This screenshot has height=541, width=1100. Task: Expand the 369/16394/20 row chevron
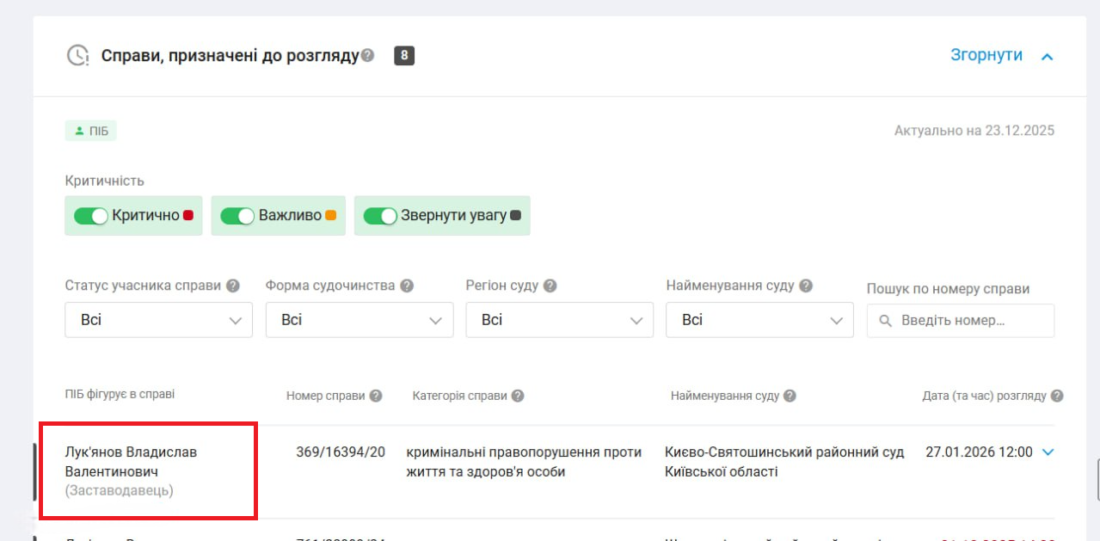(1048, 453)
